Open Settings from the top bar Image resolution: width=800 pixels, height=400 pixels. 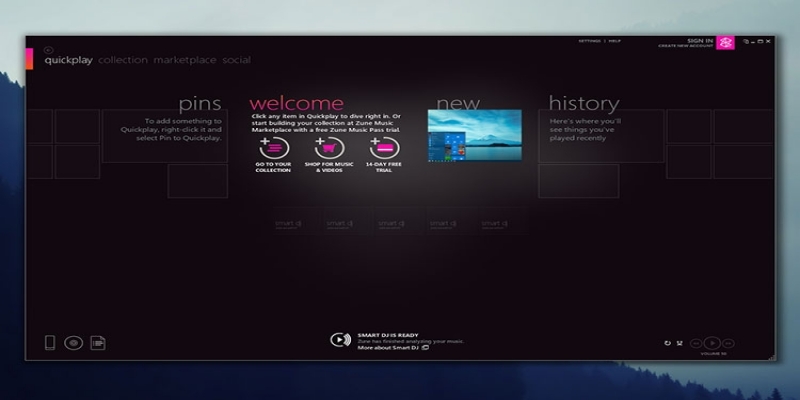590,41
